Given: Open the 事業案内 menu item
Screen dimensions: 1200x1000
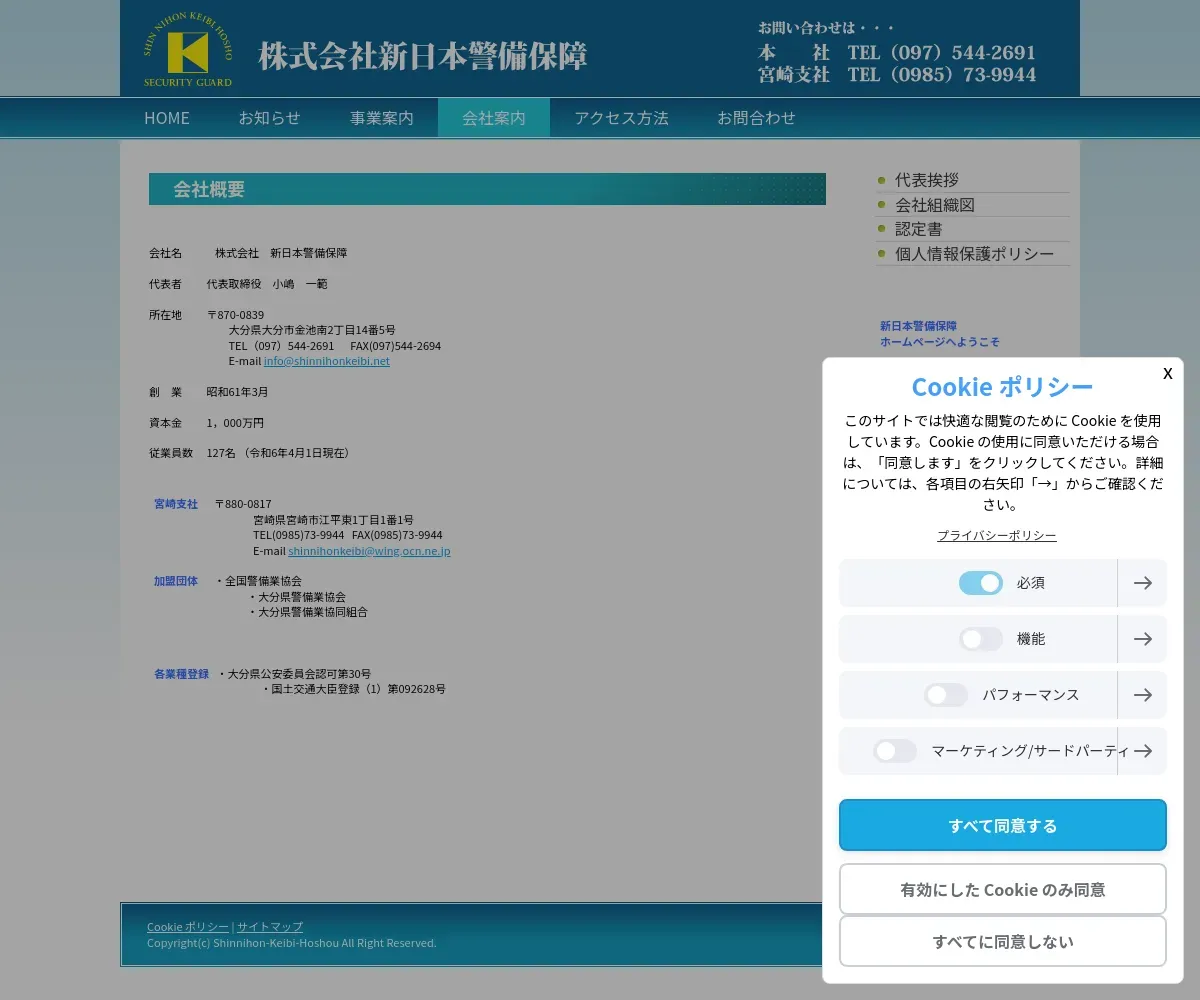Looking at the screenshot, I should pyautogui.click(x=381, y=118).
